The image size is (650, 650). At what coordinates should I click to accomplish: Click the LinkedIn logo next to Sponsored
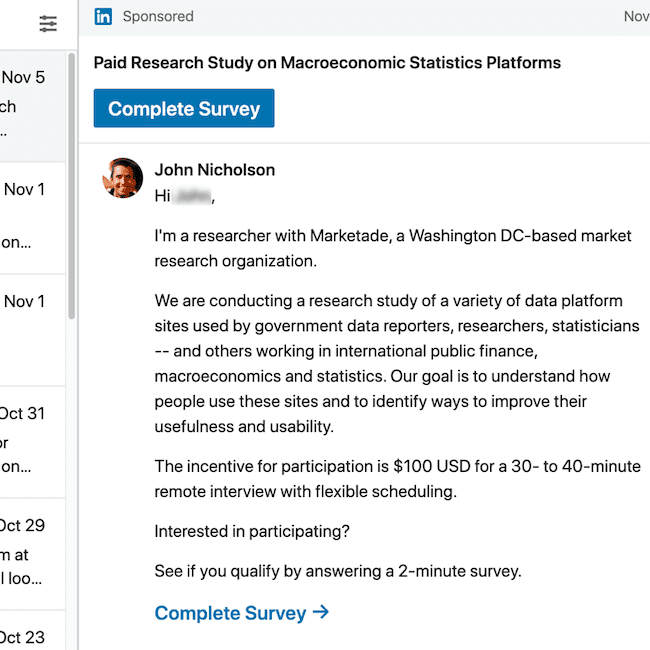pos(103,17)
